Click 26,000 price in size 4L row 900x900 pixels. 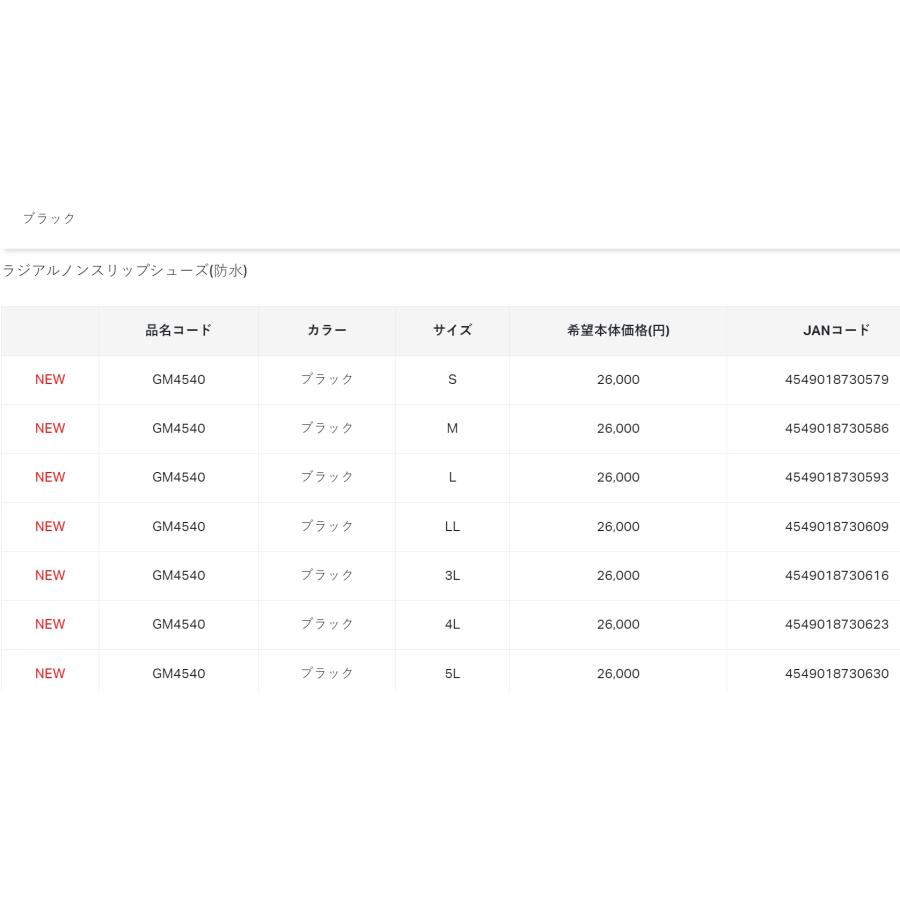click(x=618, y=624)
